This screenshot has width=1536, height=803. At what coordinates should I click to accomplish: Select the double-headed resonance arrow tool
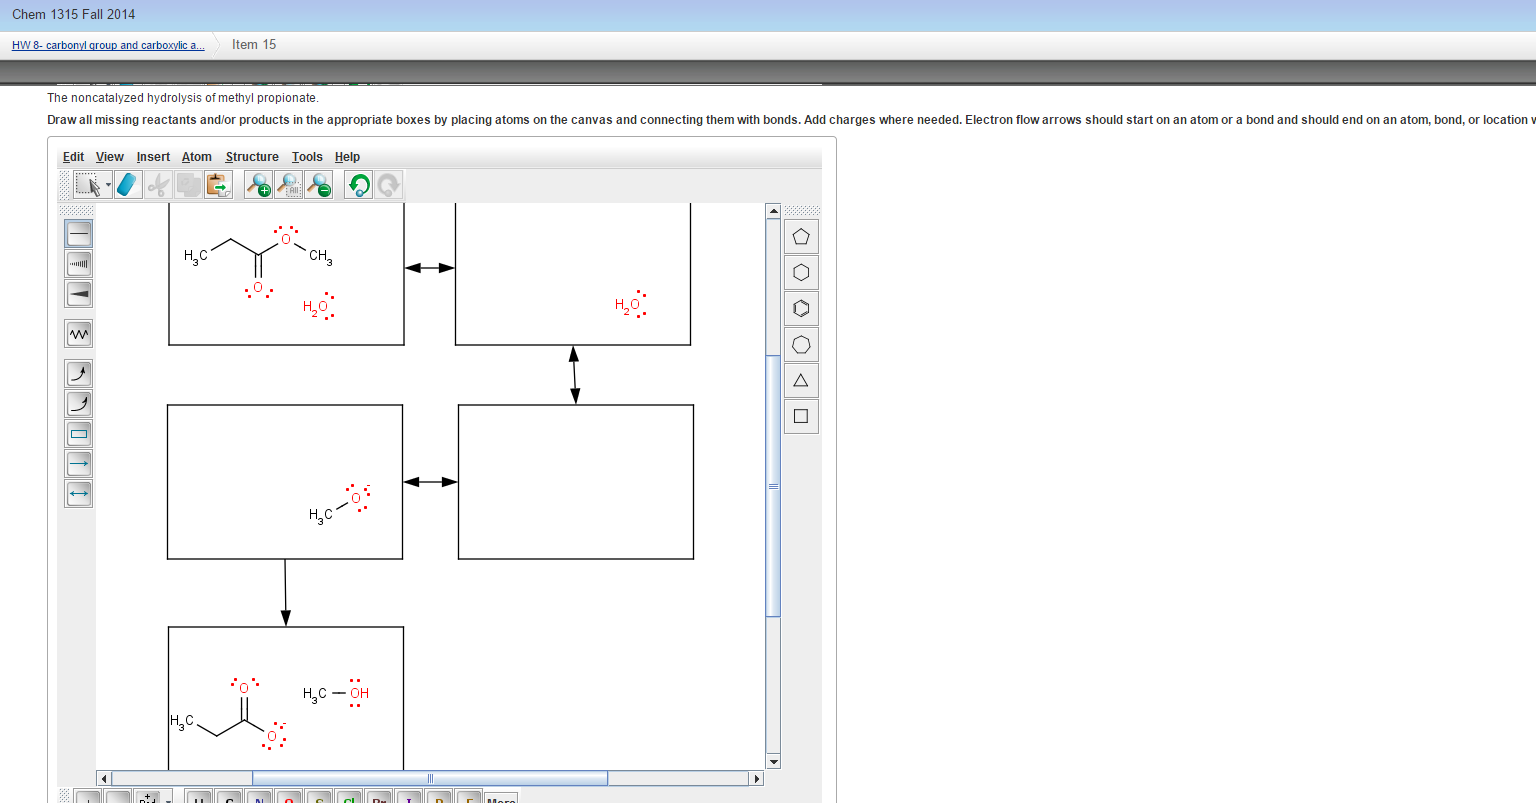(x=78, y=493)
